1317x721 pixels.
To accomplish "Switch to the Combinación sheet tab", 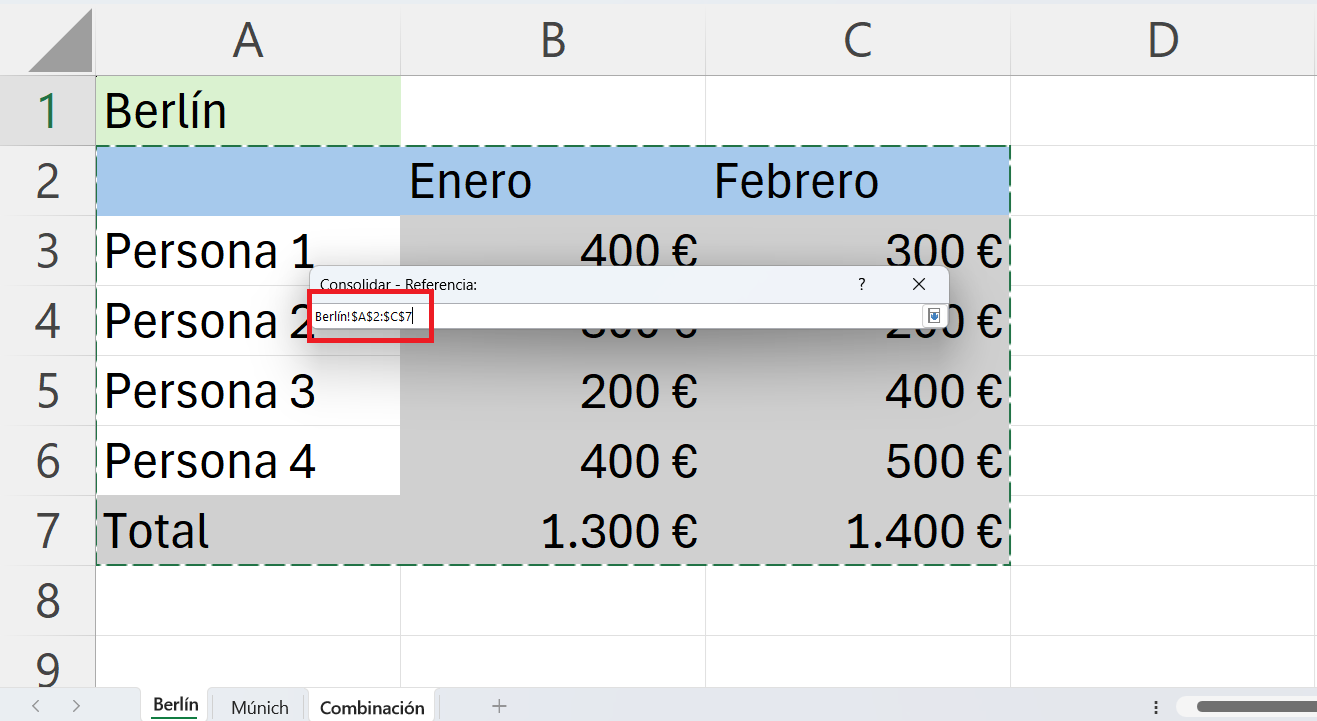I will tap(372, 707).
